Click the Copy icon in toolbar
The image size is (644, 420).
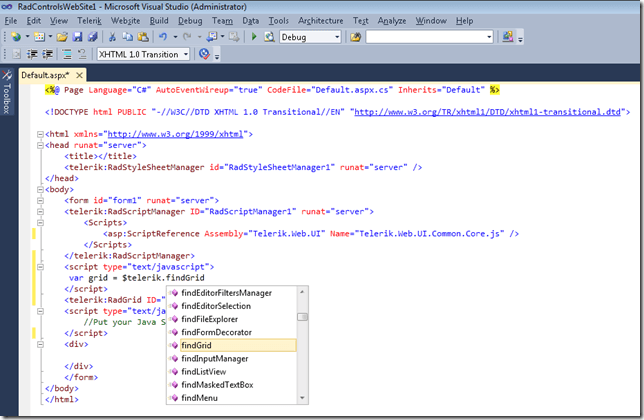tap(128, 37)
